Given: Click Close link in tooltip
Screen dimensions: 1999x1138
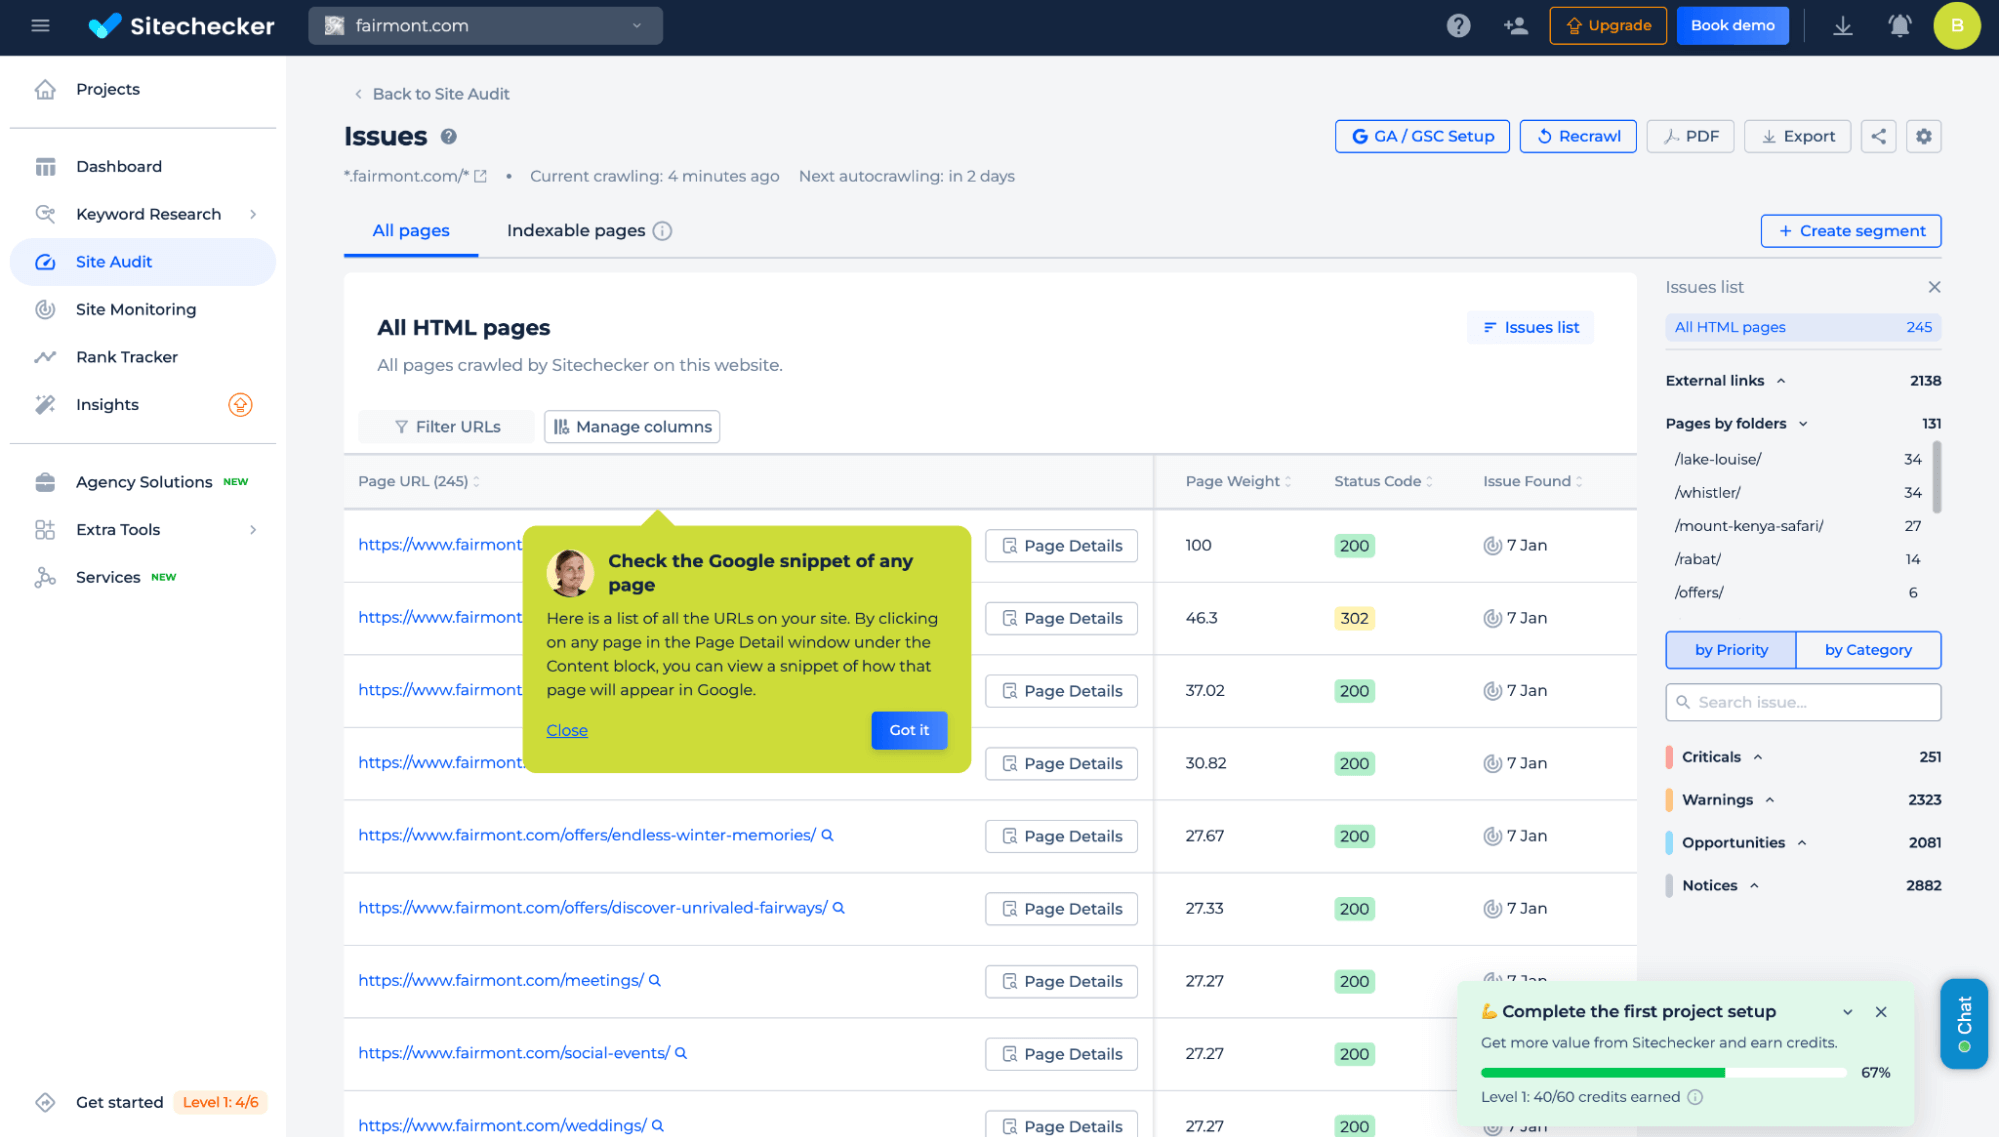Looking at the screenshot, I should (x=566, y=730).
